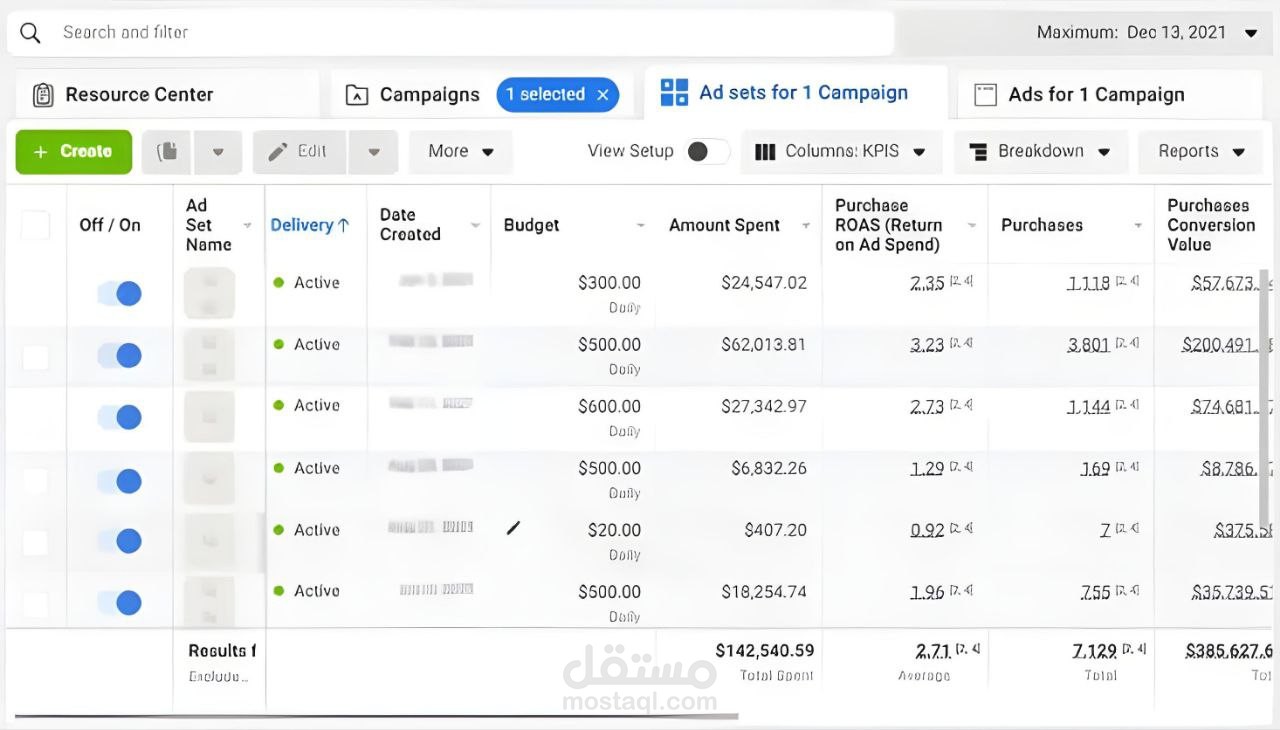The width and height of the screenshot is (1280, 730).
Task: Click the pencil icon beside $20.00 budget
Action: point(514,528)
